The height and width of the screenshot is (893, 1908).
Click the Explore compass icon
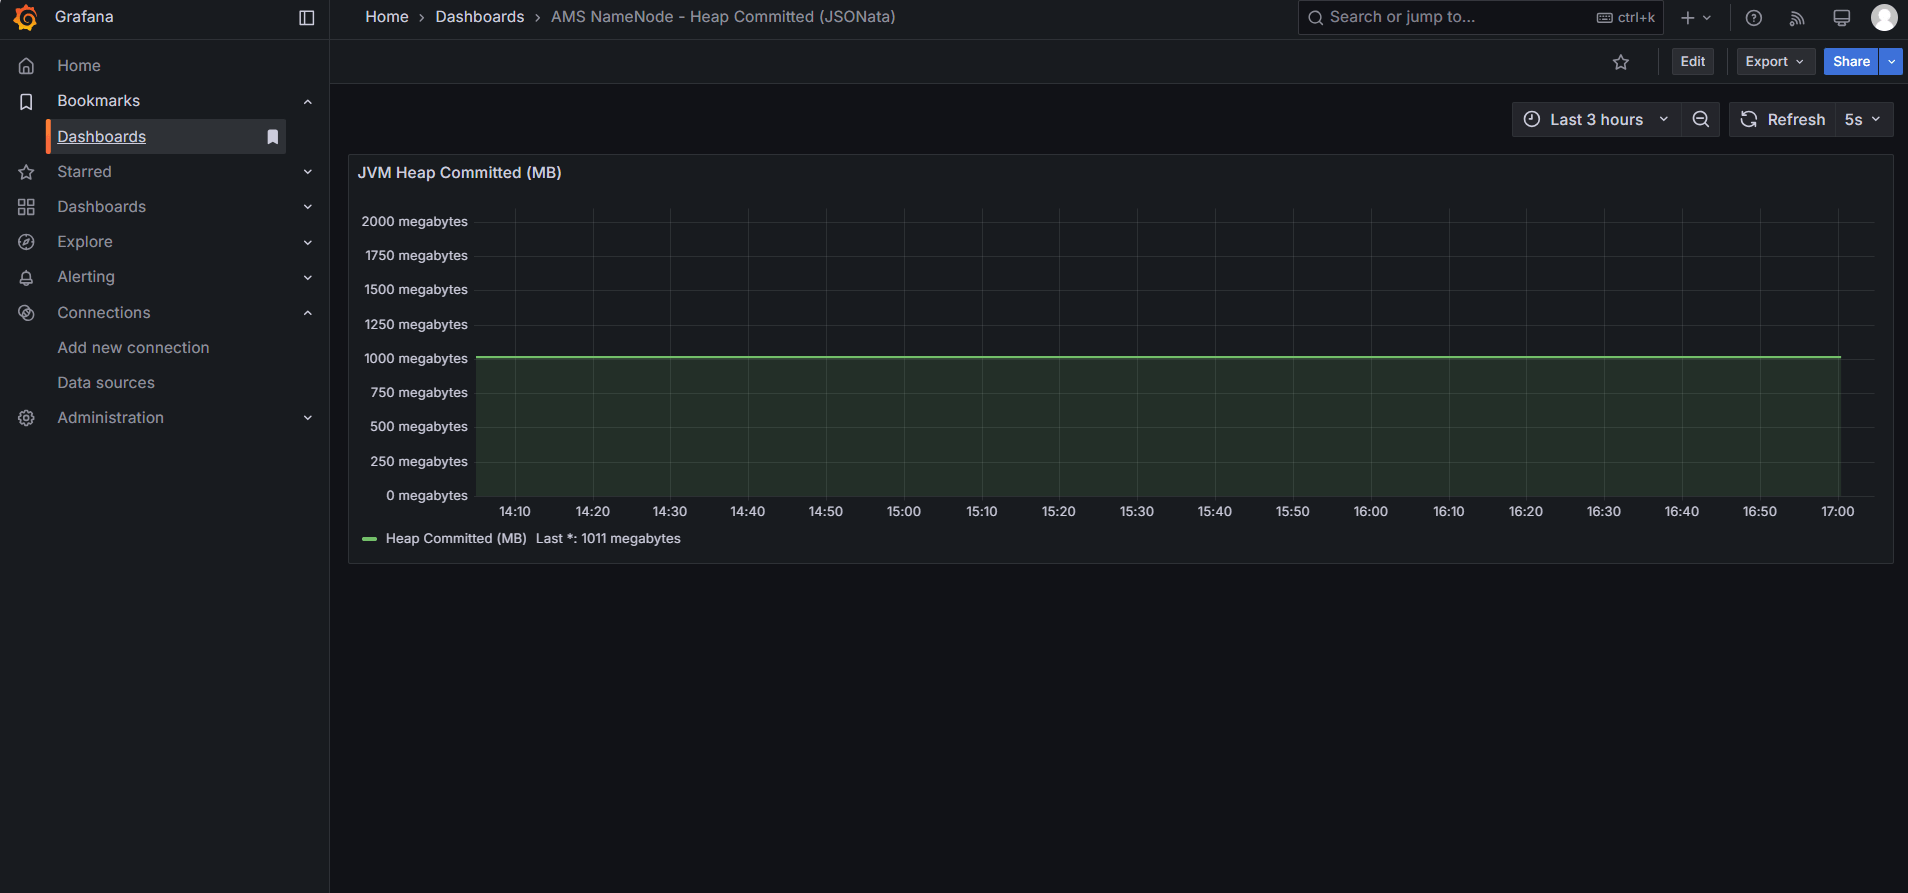[26, 242]
